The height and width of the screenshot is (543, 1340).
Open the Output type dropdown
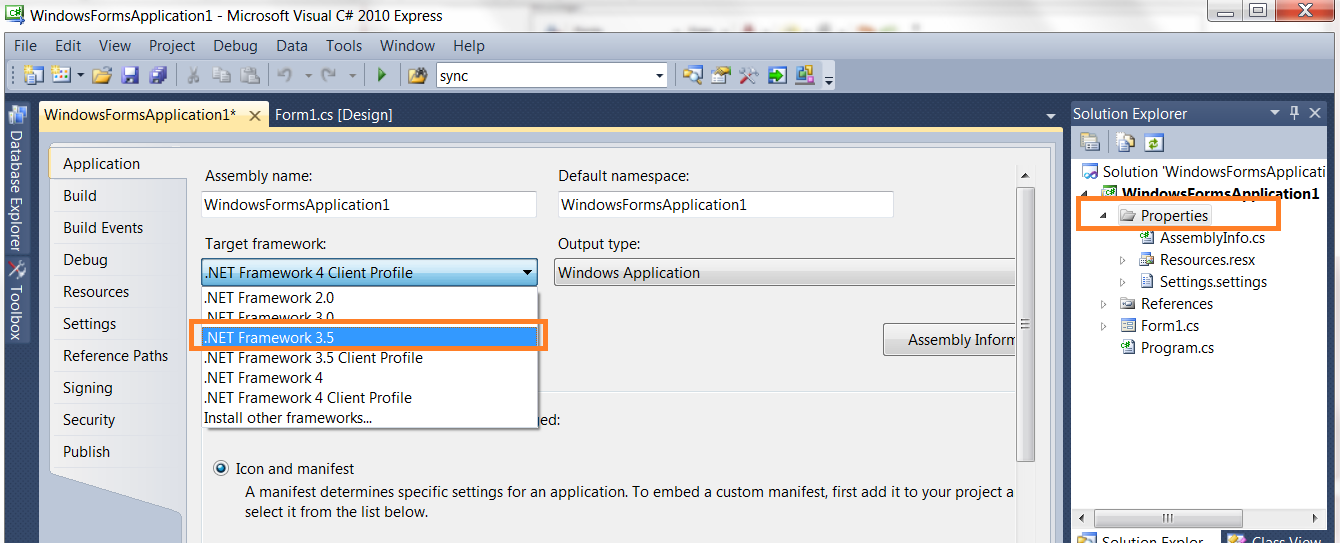click(785, 273)
